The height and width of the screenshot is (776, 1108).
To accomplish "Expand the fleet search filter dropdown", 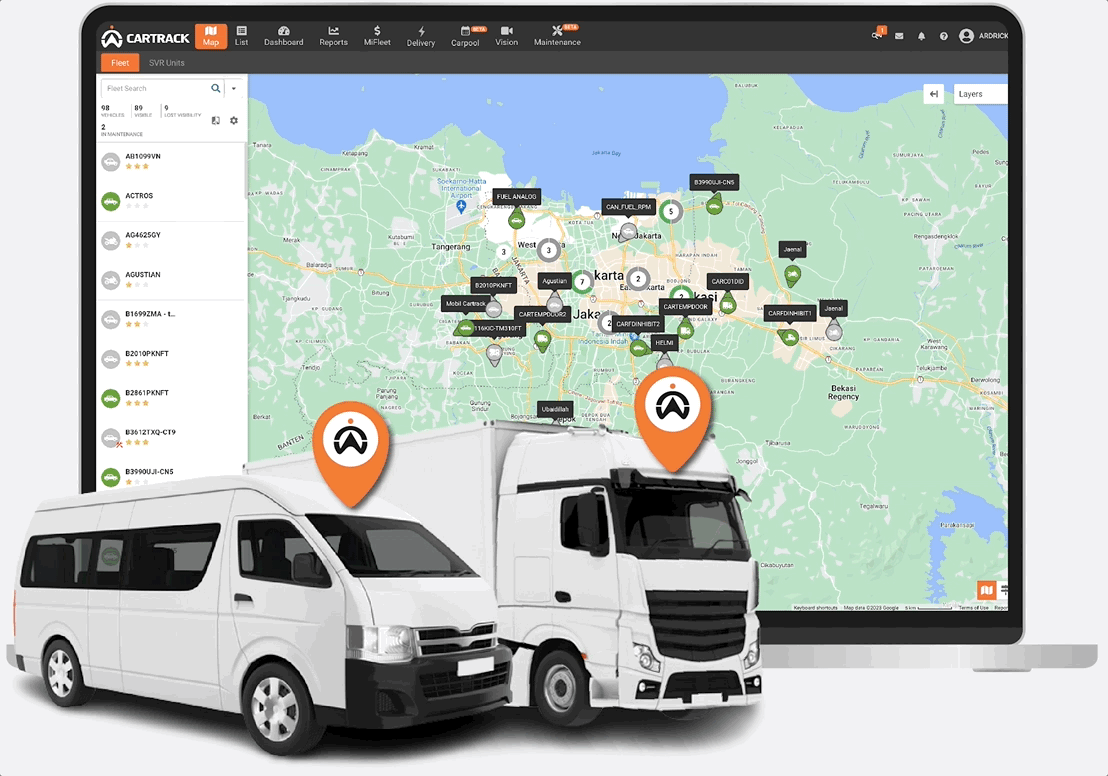I will pyautogui.click(x=234, y=88).
